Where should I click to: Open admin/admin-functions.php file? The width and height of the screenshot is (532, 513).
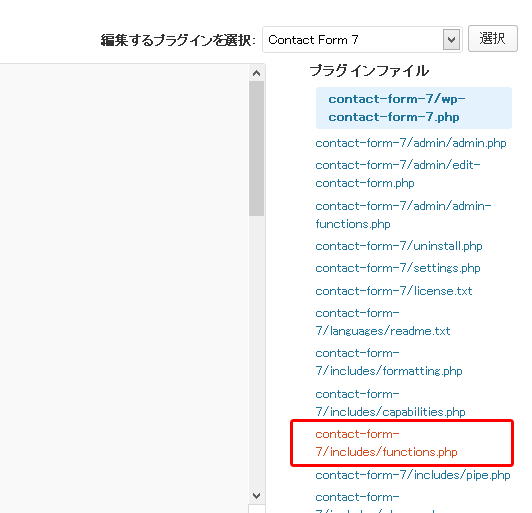[403, 215]
